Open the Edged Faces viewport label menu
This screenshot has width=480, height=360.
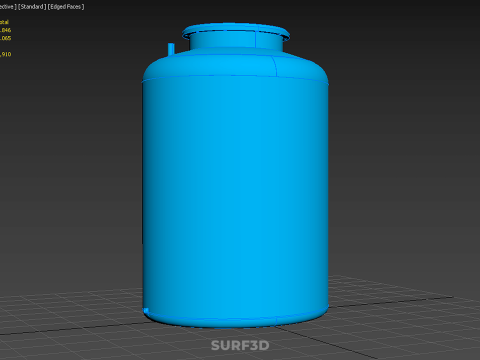tap(66, 7)
